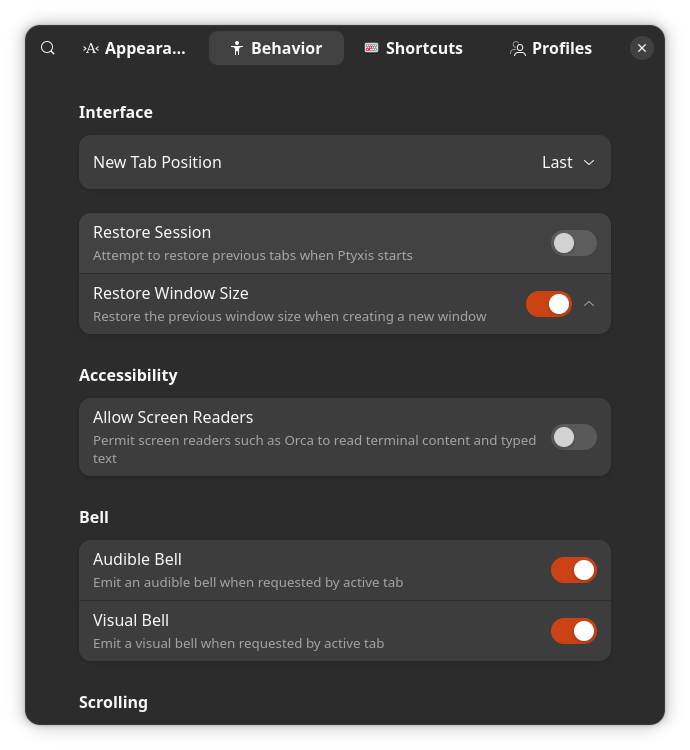Click the Behavior accessibility figure icon

coord(237,48)
